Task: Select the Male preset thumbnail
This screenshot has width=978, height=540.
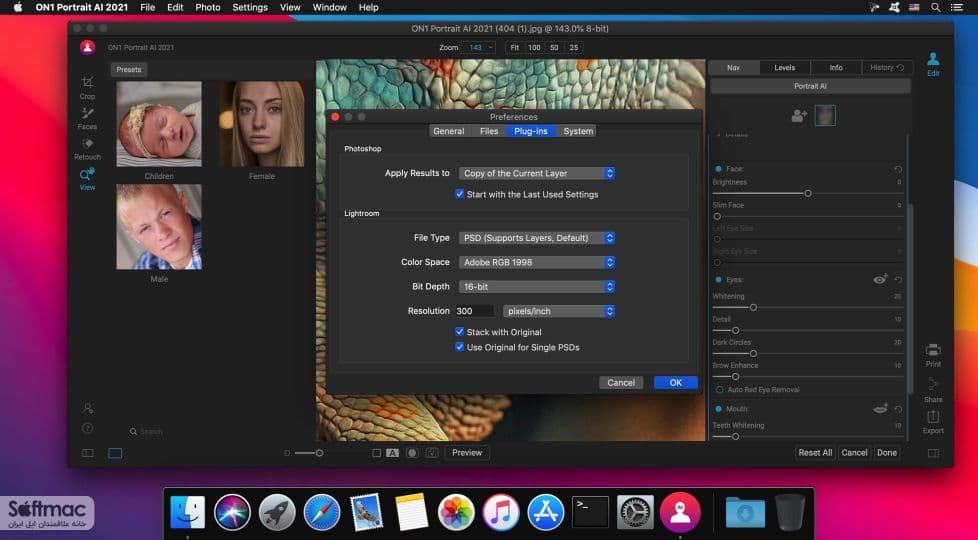Action: (x=159, y=227)
